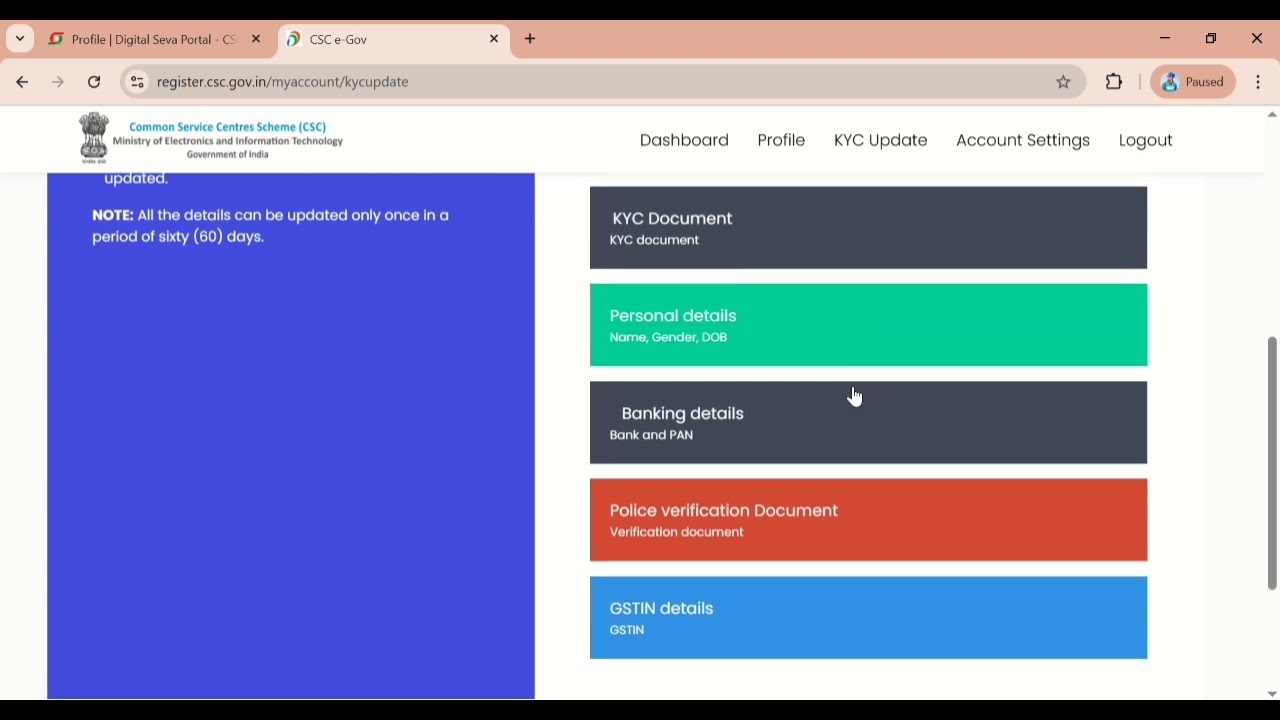View site information icon in address bar
1280x720 pixels.
pyautogui.click(x=138, y=83)
